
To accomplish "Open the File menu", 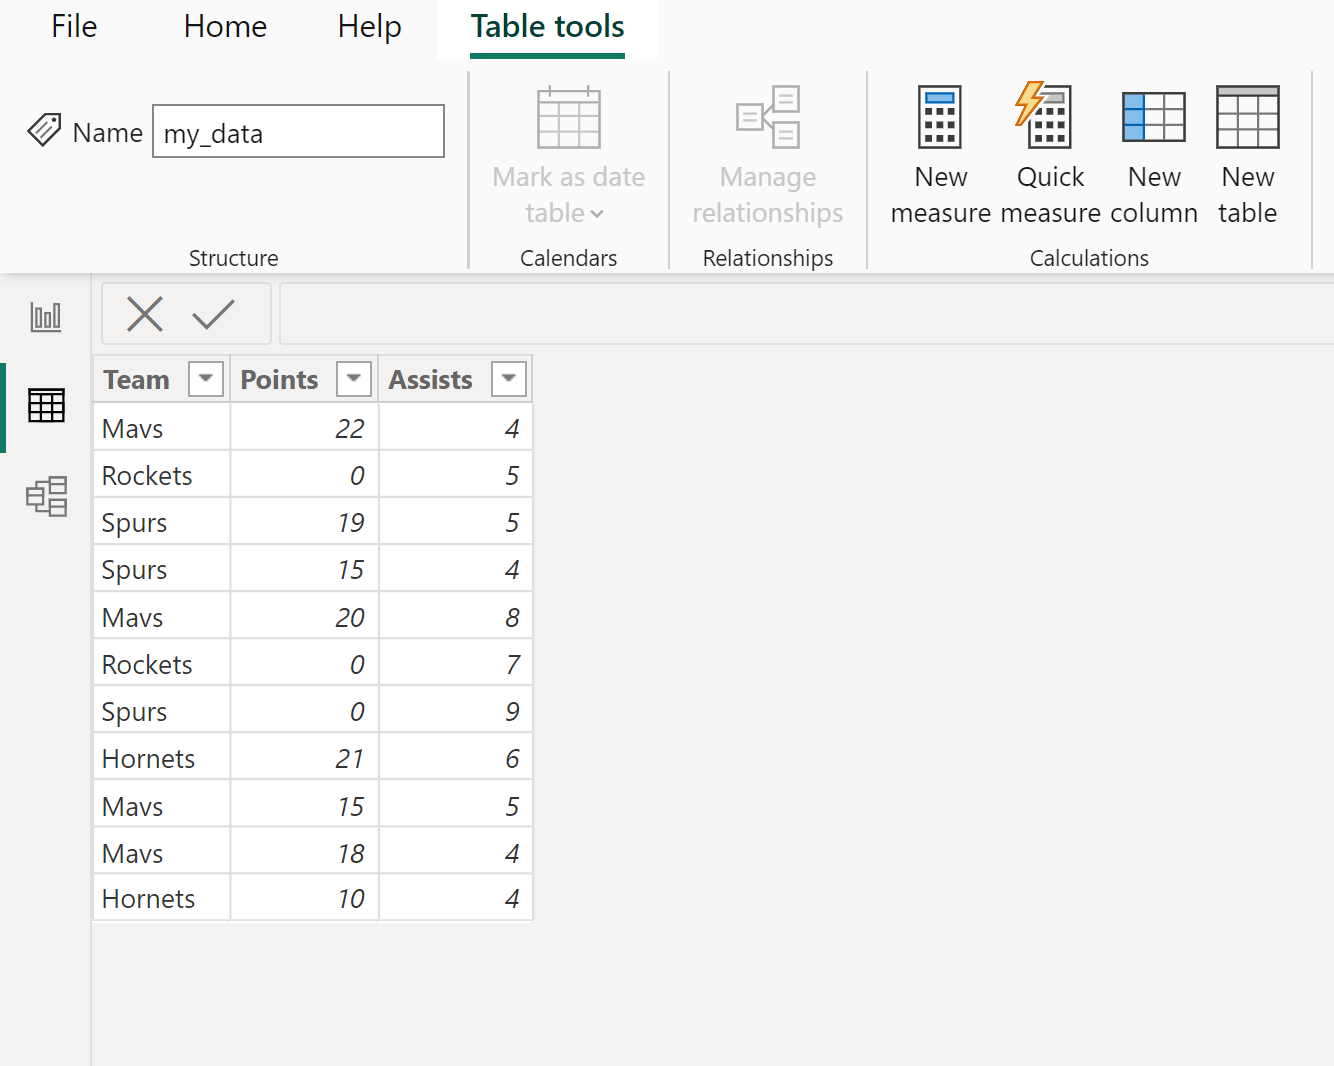I will click(x=74, y=27).
